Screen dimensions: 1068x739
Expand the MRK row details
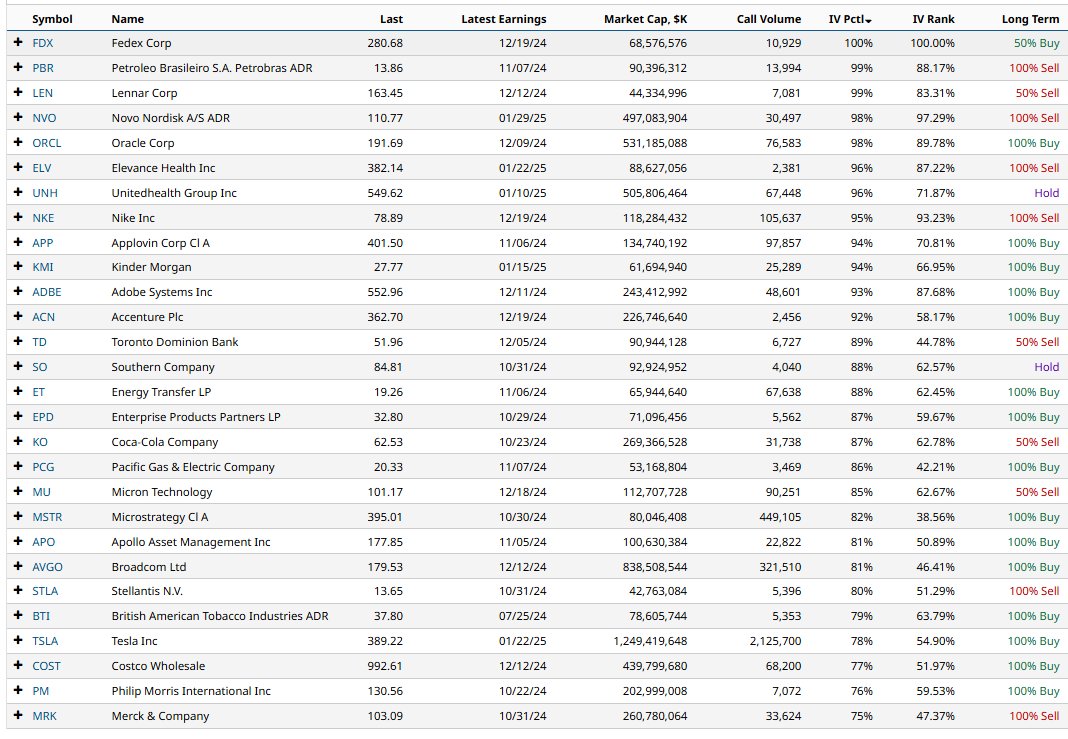[18, 715]
